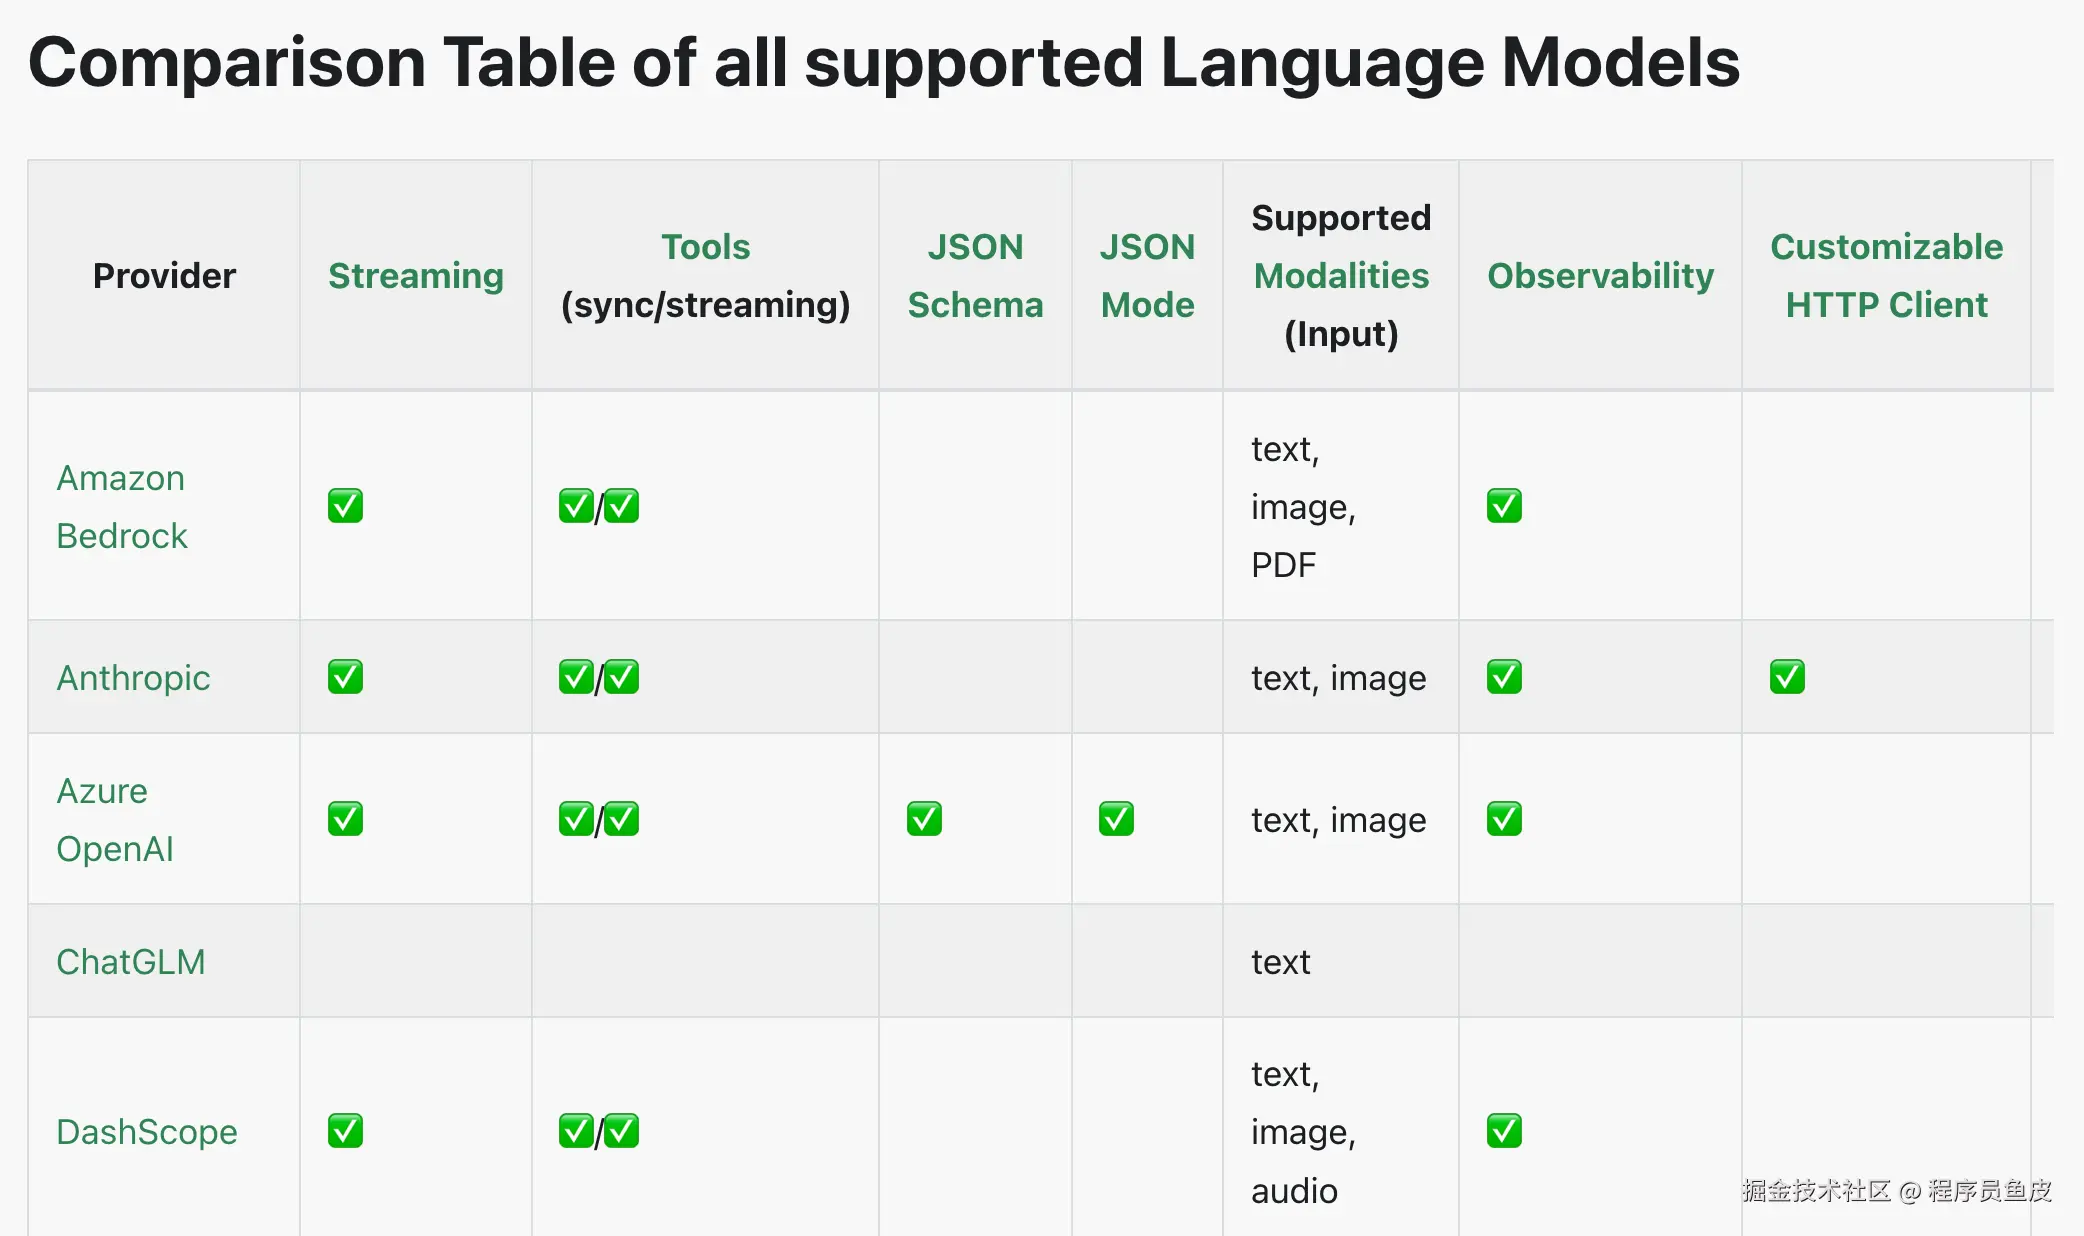Open the Amazon Bedrock provider link
The image size is (2084, 1236).
121,507
